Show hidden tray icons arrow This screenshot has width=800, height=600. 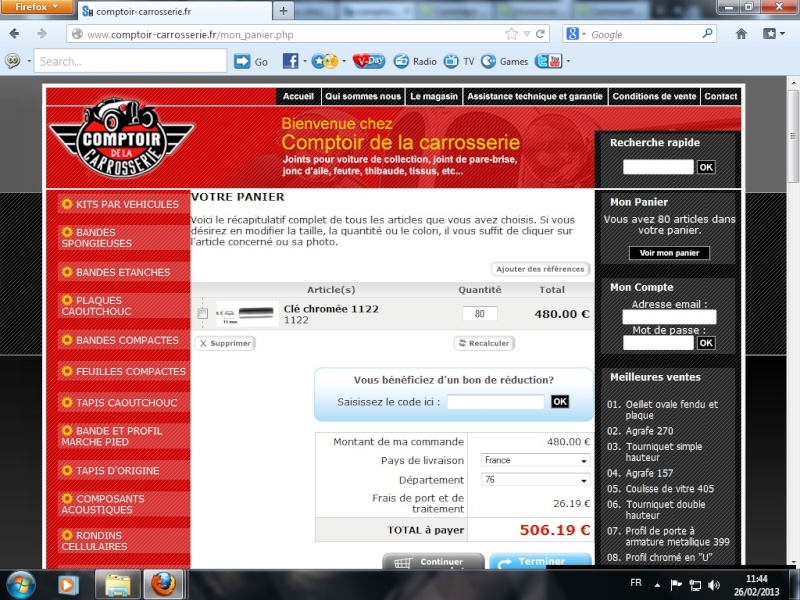[657, 585]
